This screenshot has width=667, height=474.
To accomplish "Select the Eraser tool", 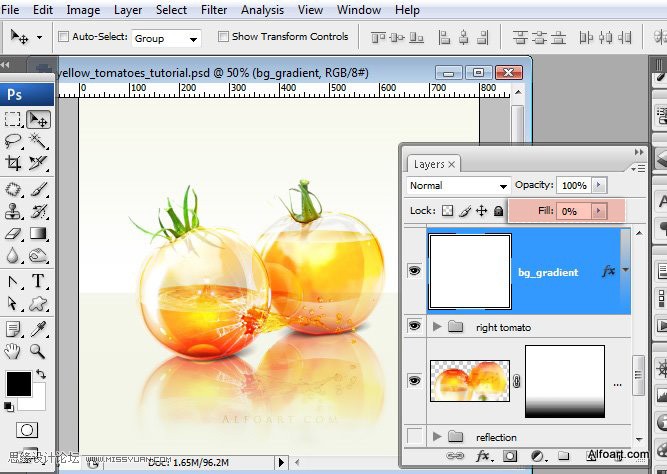I will (x=13, y=233).
